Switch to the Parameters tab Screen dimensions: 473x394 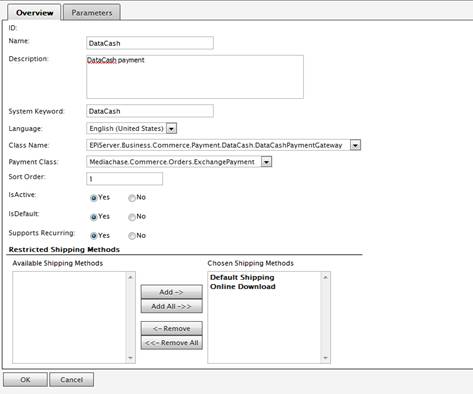92,13
